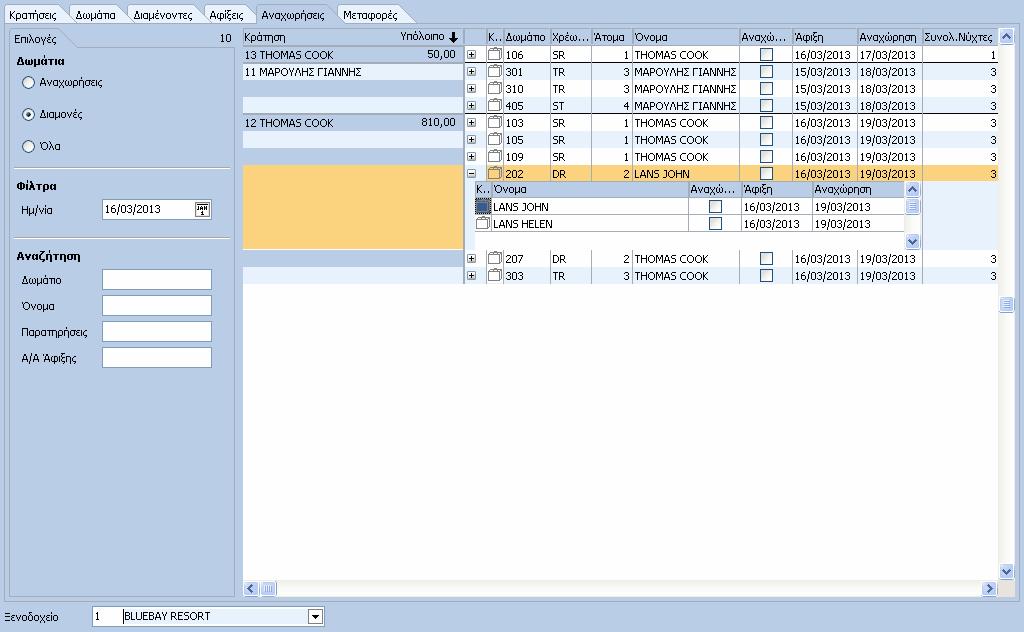Click the luggage icon for room 105
The width and height of the screenshot is (1024, 632).
click(495, 139)
